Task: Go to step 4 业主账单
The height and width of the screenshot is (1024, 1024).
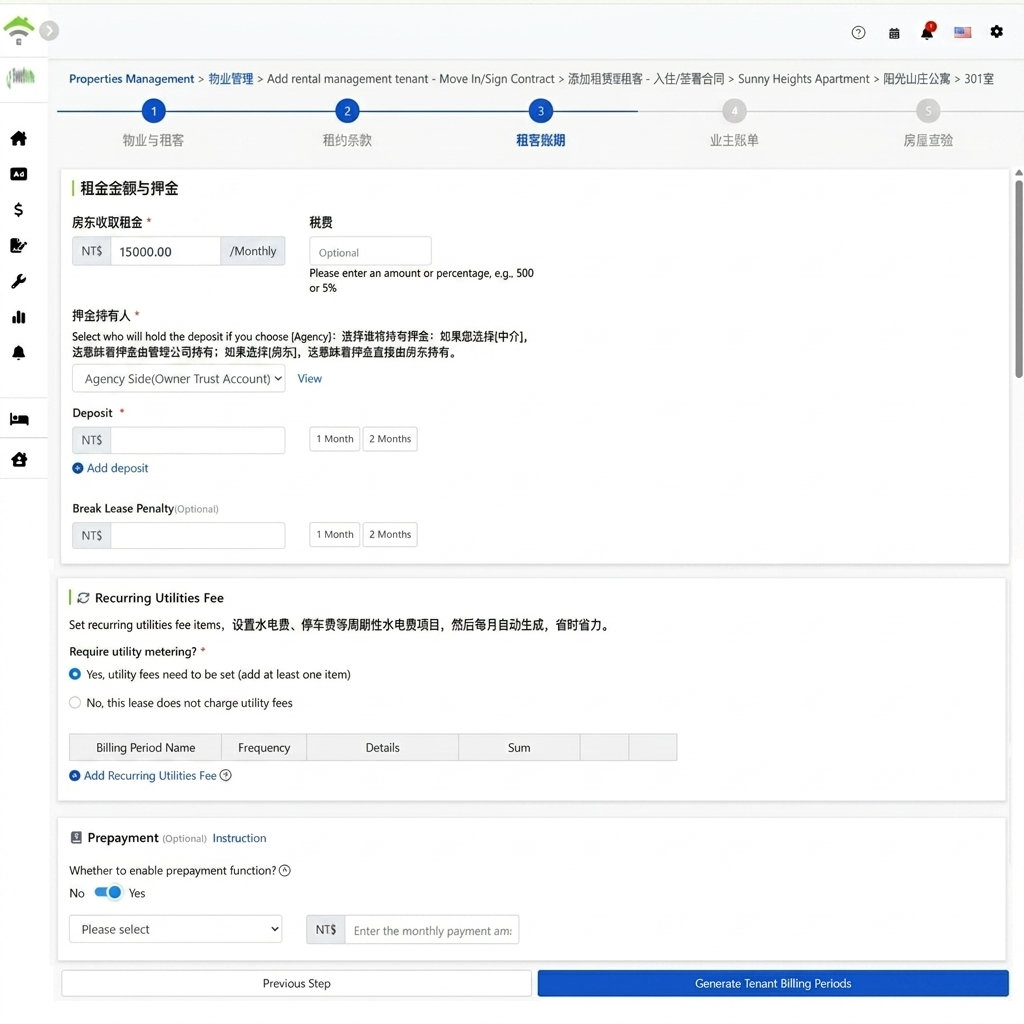Action: pyautogui.click(x=734, y=111)
